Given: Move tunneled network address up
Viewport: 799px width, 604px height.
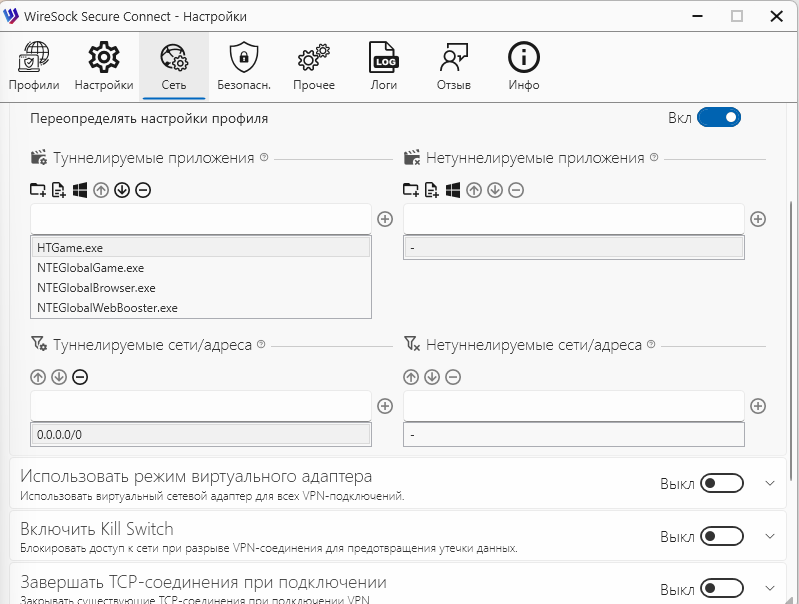Looking at the screenshot, I should click(x=38, y=377).
